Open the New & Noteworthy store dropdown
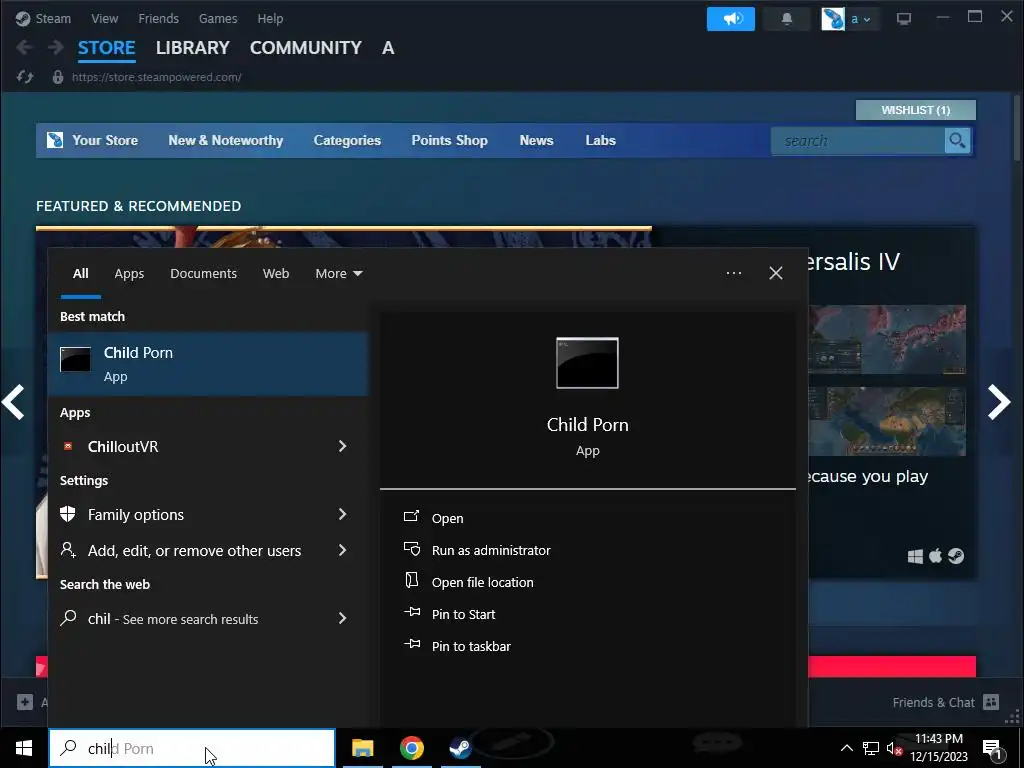The height and width of the screenshot is (768, 1024). (x=225, y=140)
